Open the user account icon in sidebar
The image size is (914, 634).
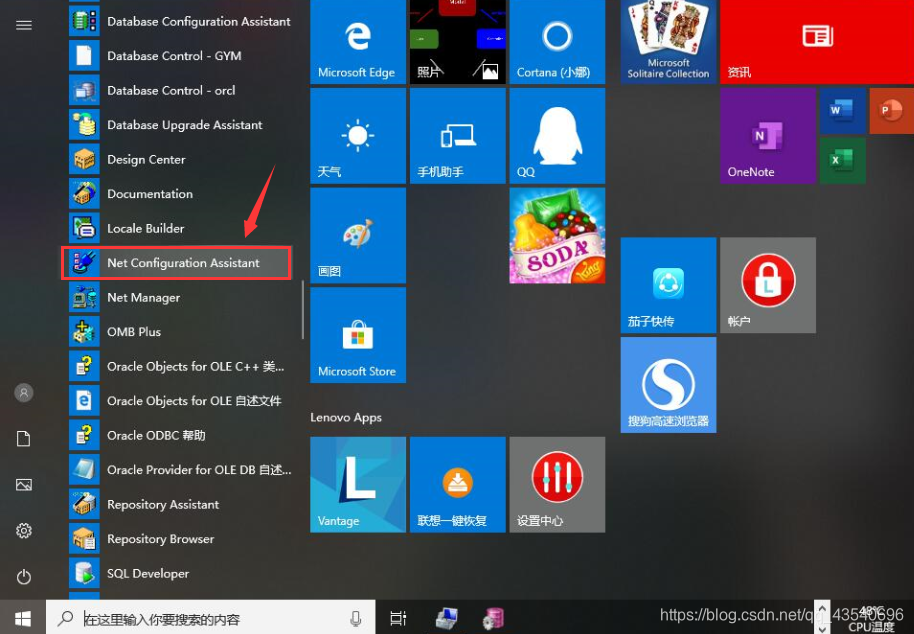click(x=24, y=393)
